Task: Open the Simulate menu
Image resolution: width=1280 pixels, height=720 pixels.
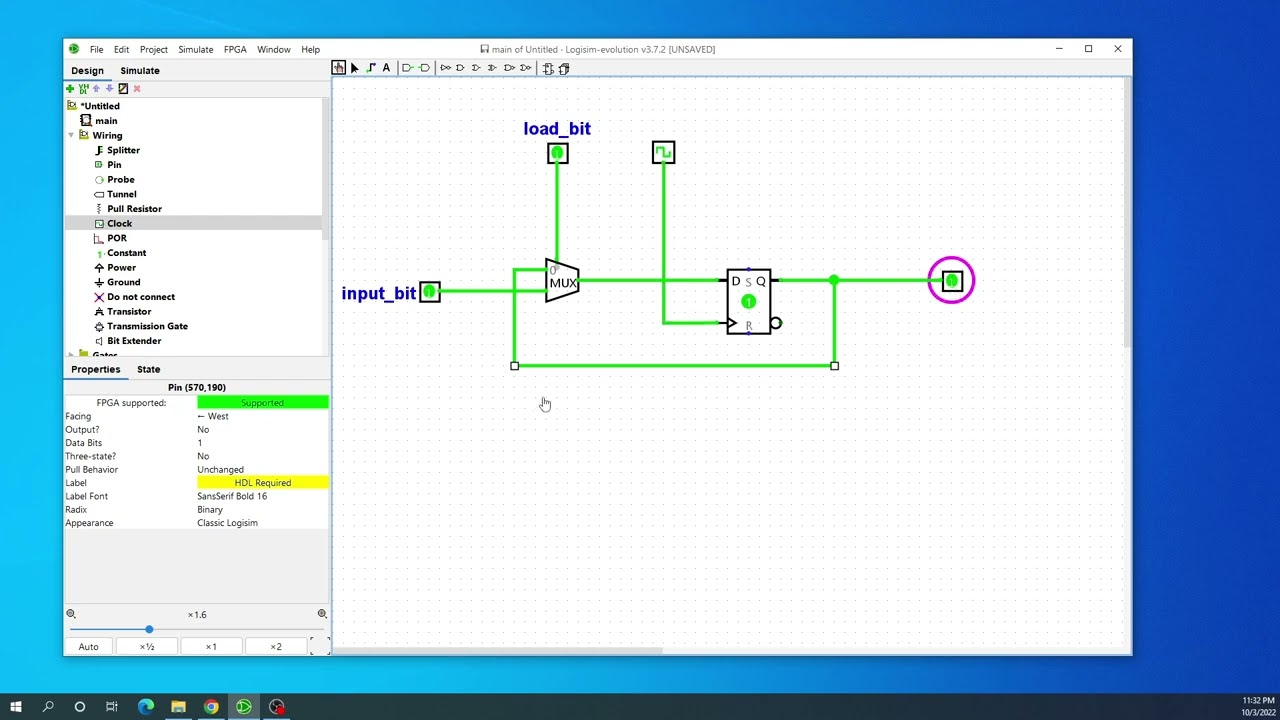Action: click(x=195, y=49)
